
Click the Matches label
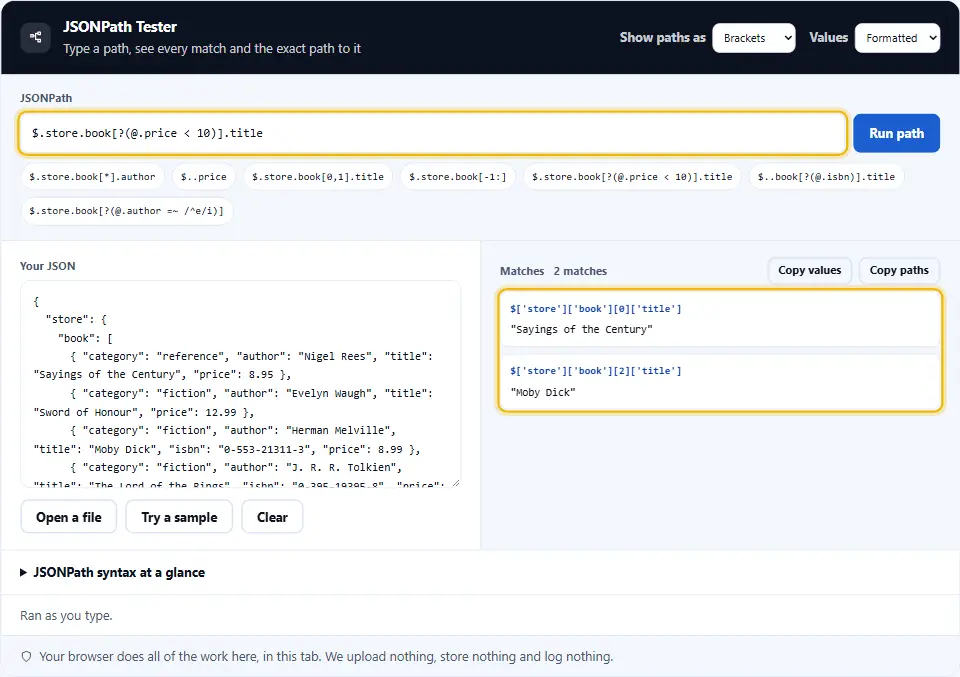click(522, 271)
